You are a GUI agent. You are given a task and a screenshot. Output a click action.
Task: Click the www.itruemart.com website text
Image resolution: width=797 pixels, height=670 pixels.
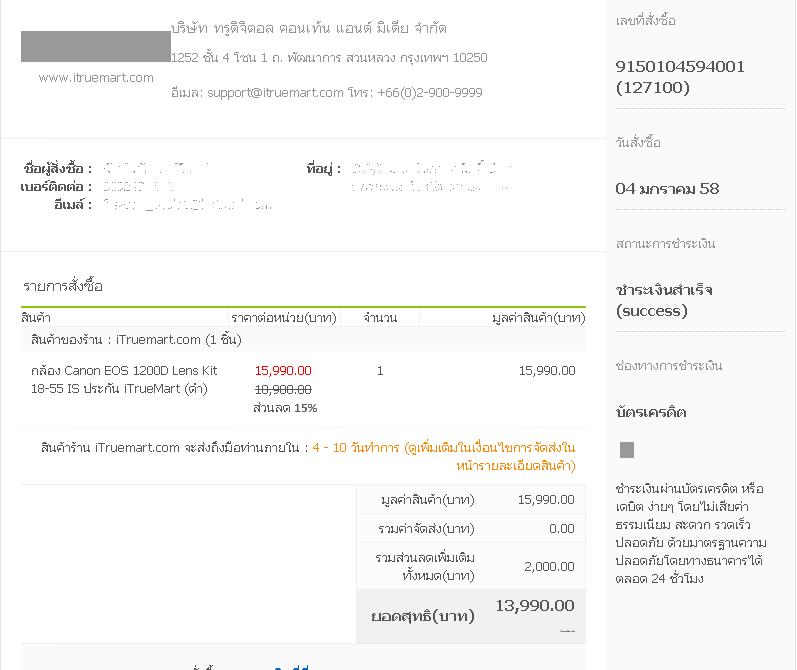click(x=96, y=78)
